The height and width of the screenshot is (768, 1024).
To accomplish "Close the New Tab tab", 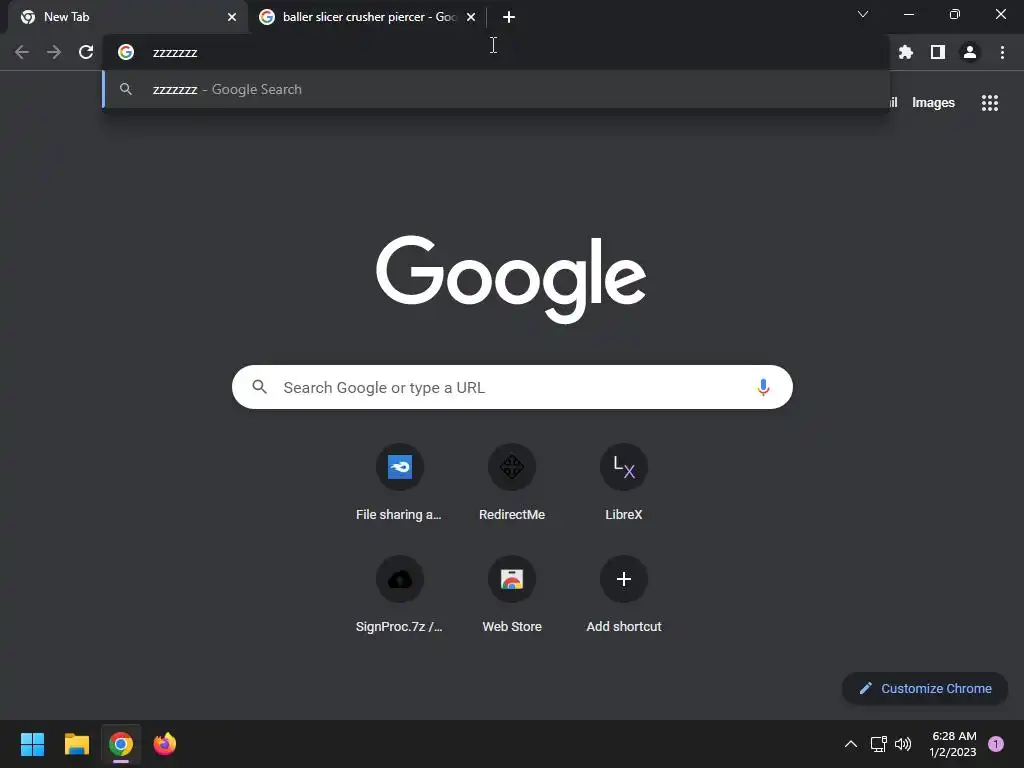I will tap(232, 17).
